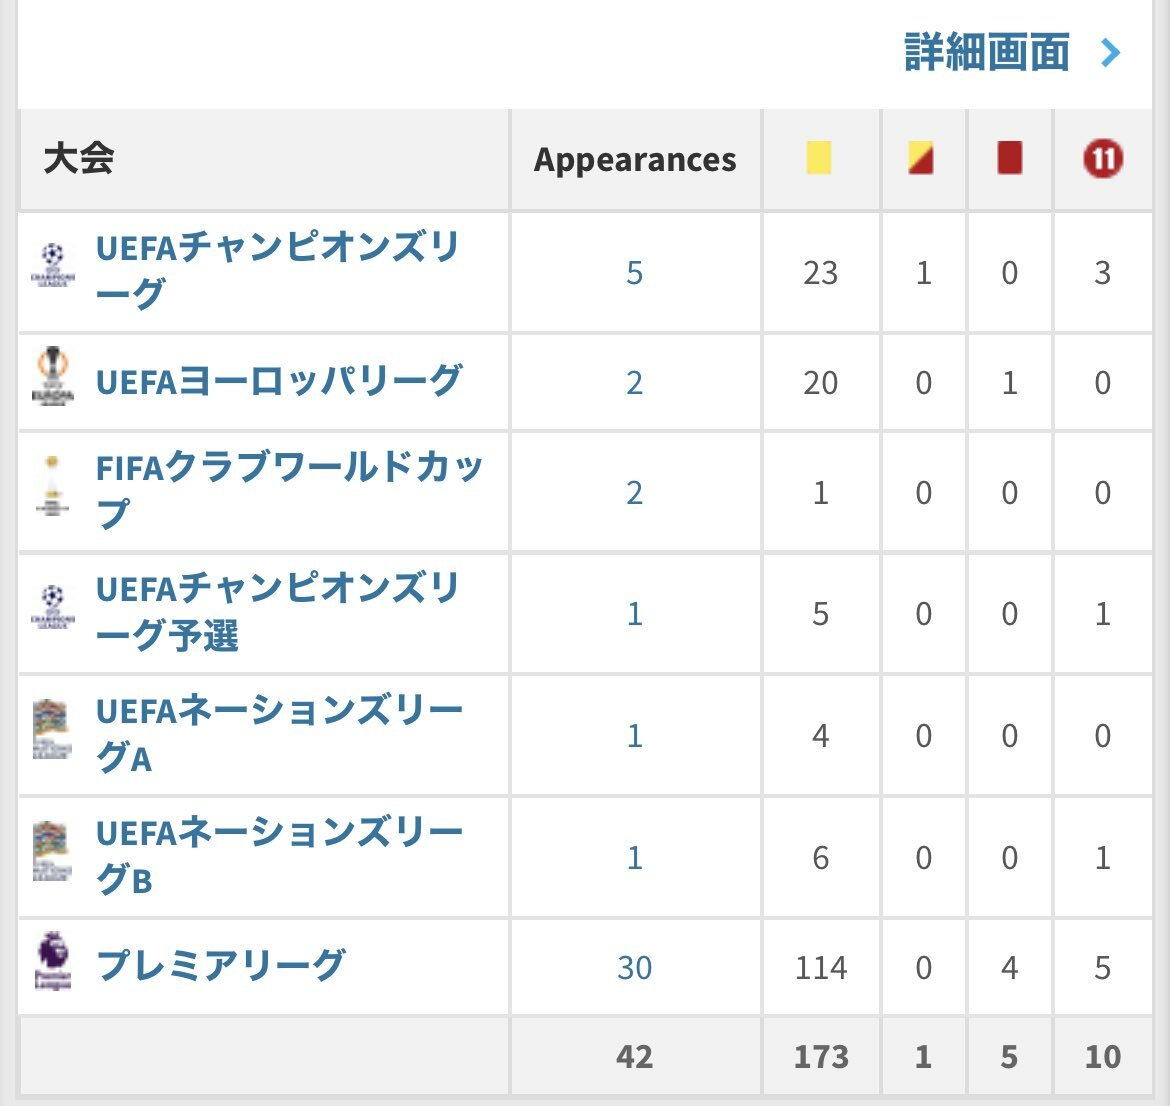This screenshot has height=1106, width=1170.
Task: Click the 大会 column header
Action: (79, 158)
